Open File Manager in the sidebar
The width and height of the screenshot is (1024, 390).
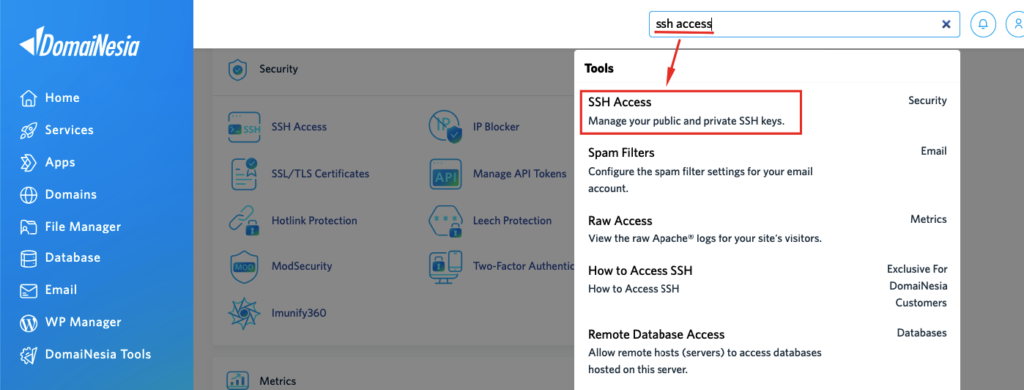coord(83,227)
